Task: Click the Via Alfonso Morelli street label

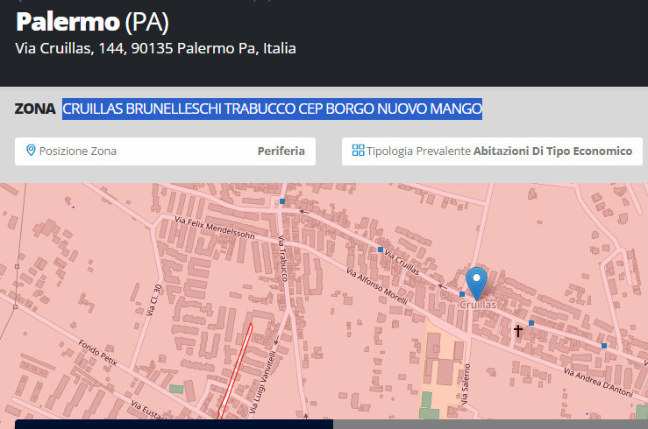Action: (377, 286)
